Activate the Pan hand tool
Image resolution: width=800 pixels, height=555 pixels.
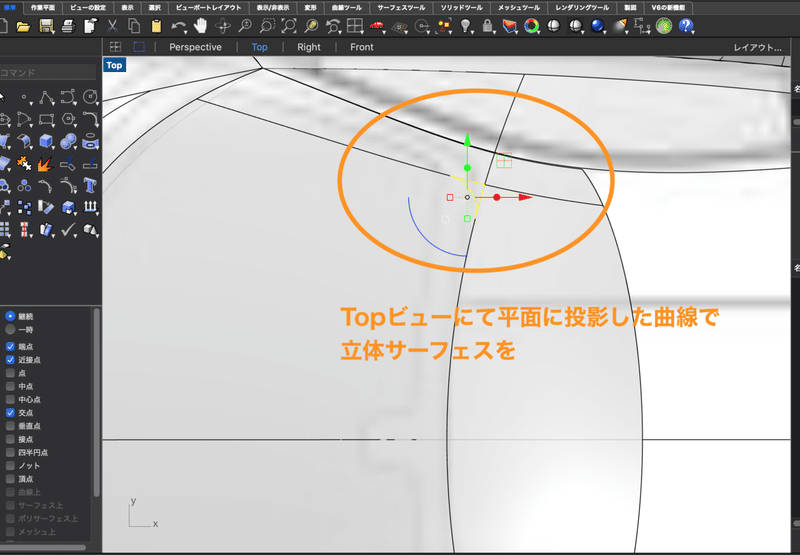tap(201, 26)
